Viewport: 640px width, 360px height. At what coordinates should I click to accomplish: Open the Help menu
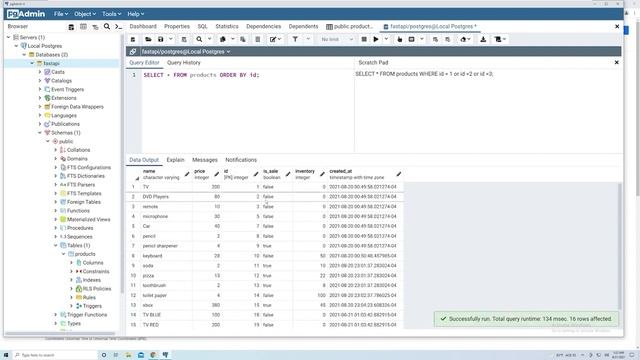click(136, 14)
